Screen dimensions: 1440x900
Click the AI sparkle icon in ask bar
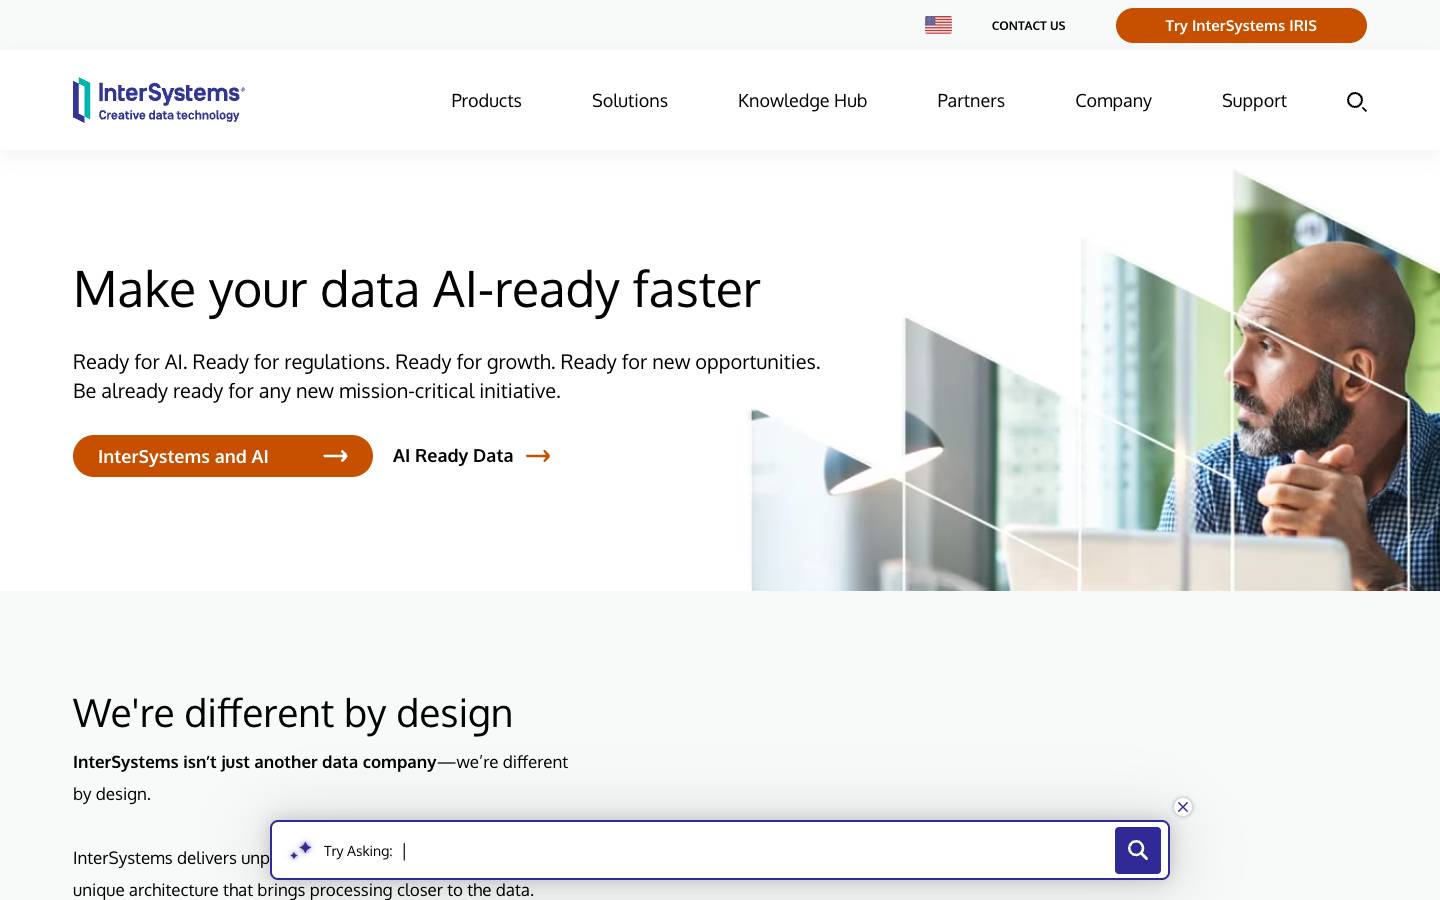tap(300, 851)
